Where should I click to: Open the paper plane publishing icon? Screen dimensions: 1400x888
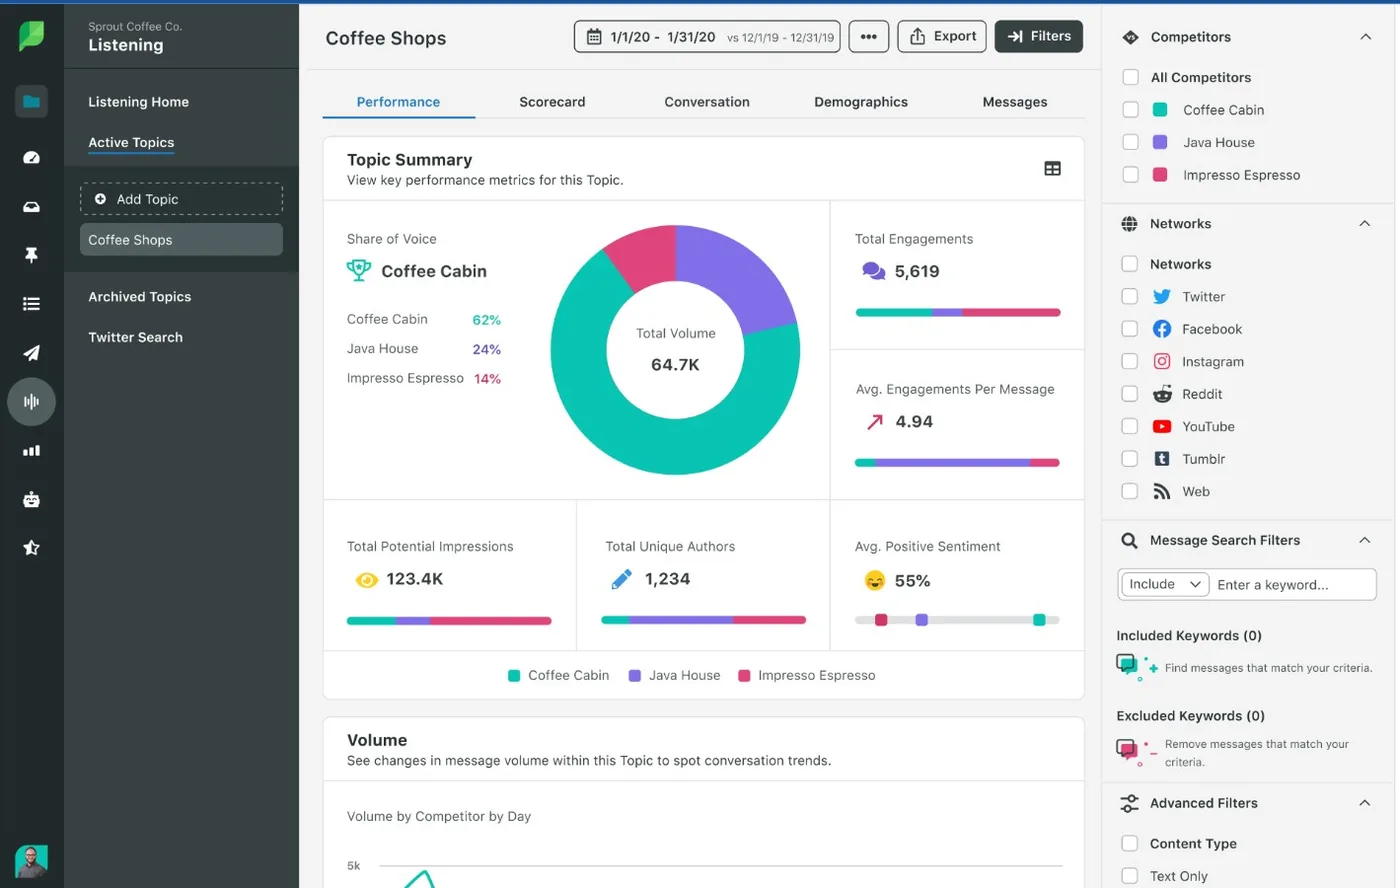tap(31, 352)
